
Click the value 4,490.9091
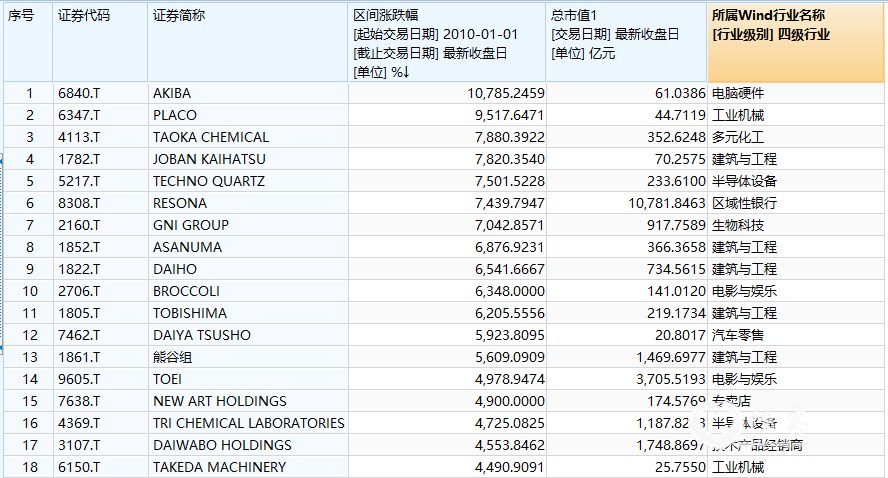tap(510, 468)
